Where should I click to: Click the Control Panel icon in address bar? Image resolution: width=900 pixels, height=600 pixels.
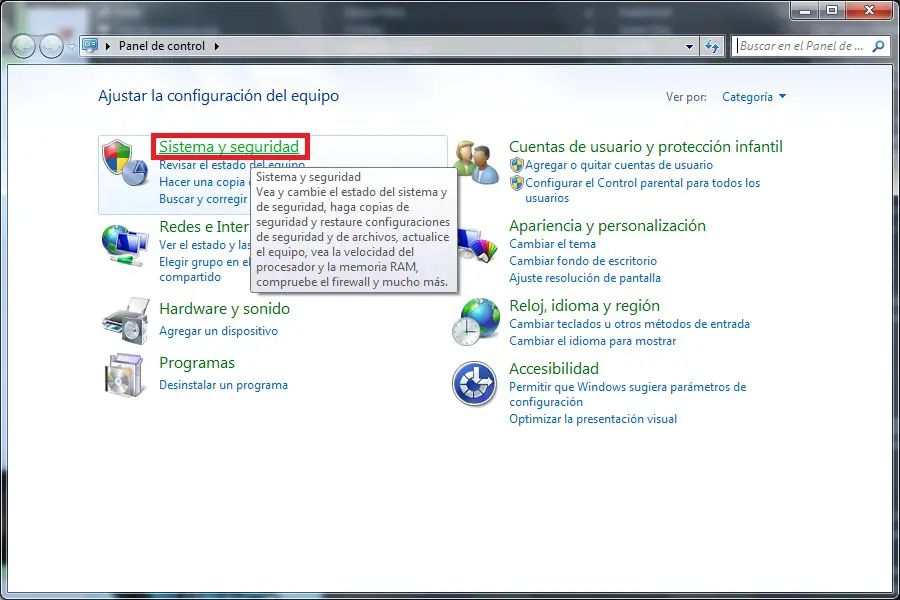coord(90,45)
